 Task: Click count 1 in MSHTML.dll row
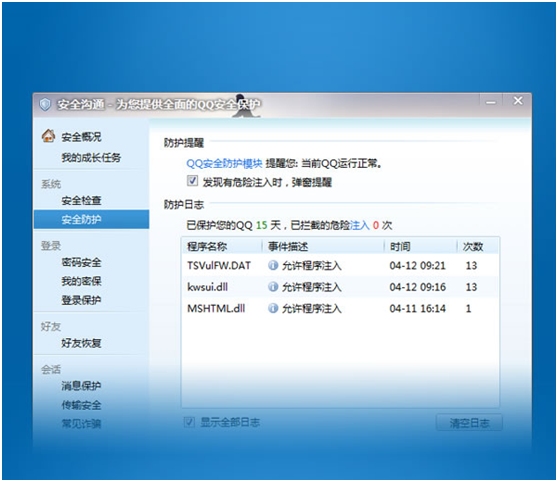[469, 308]
